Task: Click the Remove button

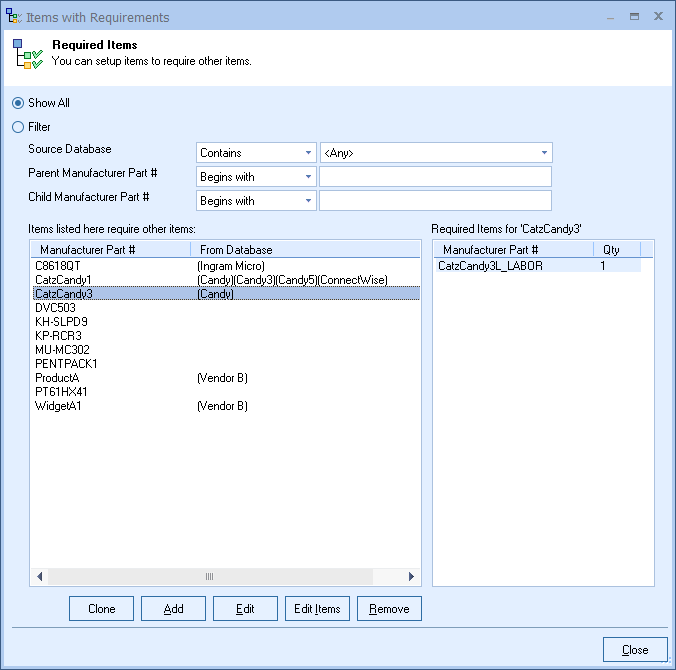Action: 389,609
